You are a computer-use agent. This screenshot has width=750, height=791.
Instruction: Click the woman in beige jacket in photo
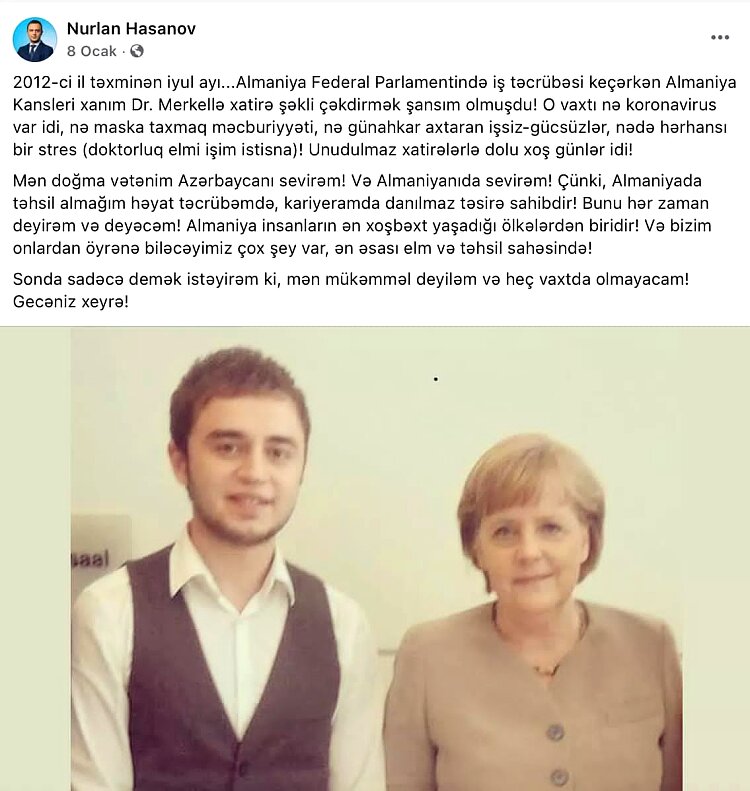tap(535, 615)
